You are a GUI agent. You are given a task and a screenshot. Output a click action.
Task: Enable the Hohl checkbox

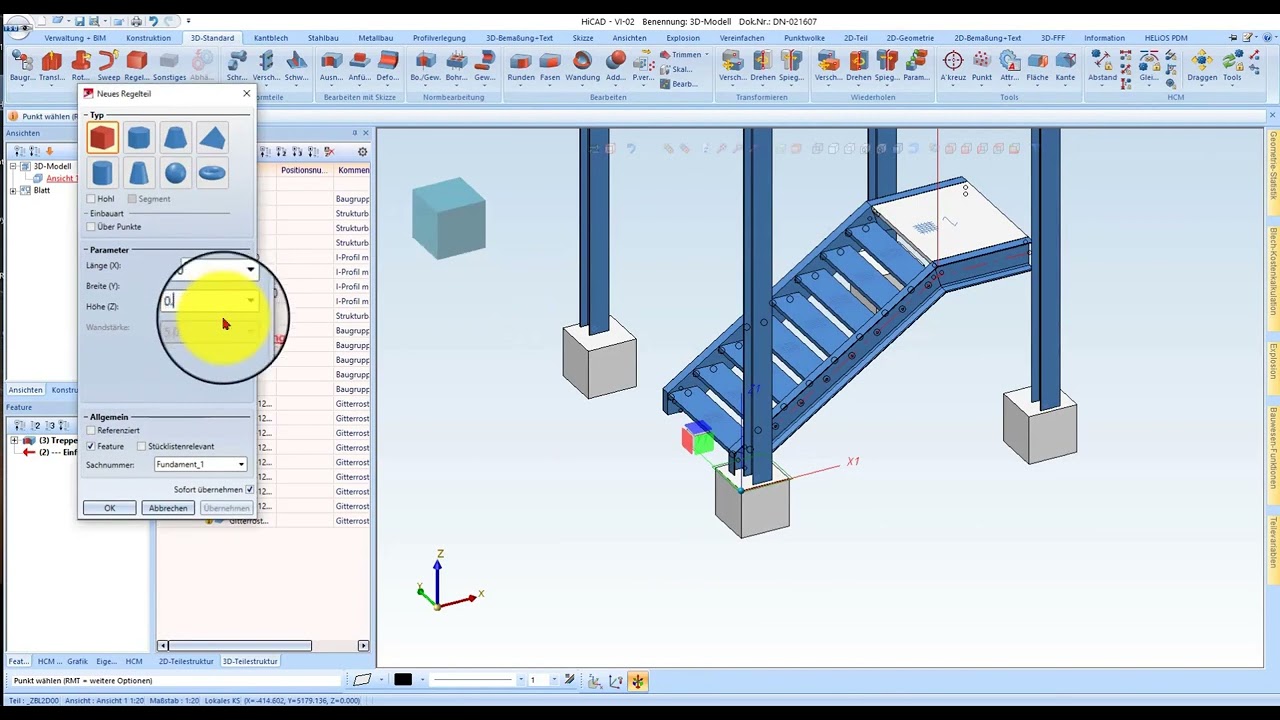click(x=91, y=199)
